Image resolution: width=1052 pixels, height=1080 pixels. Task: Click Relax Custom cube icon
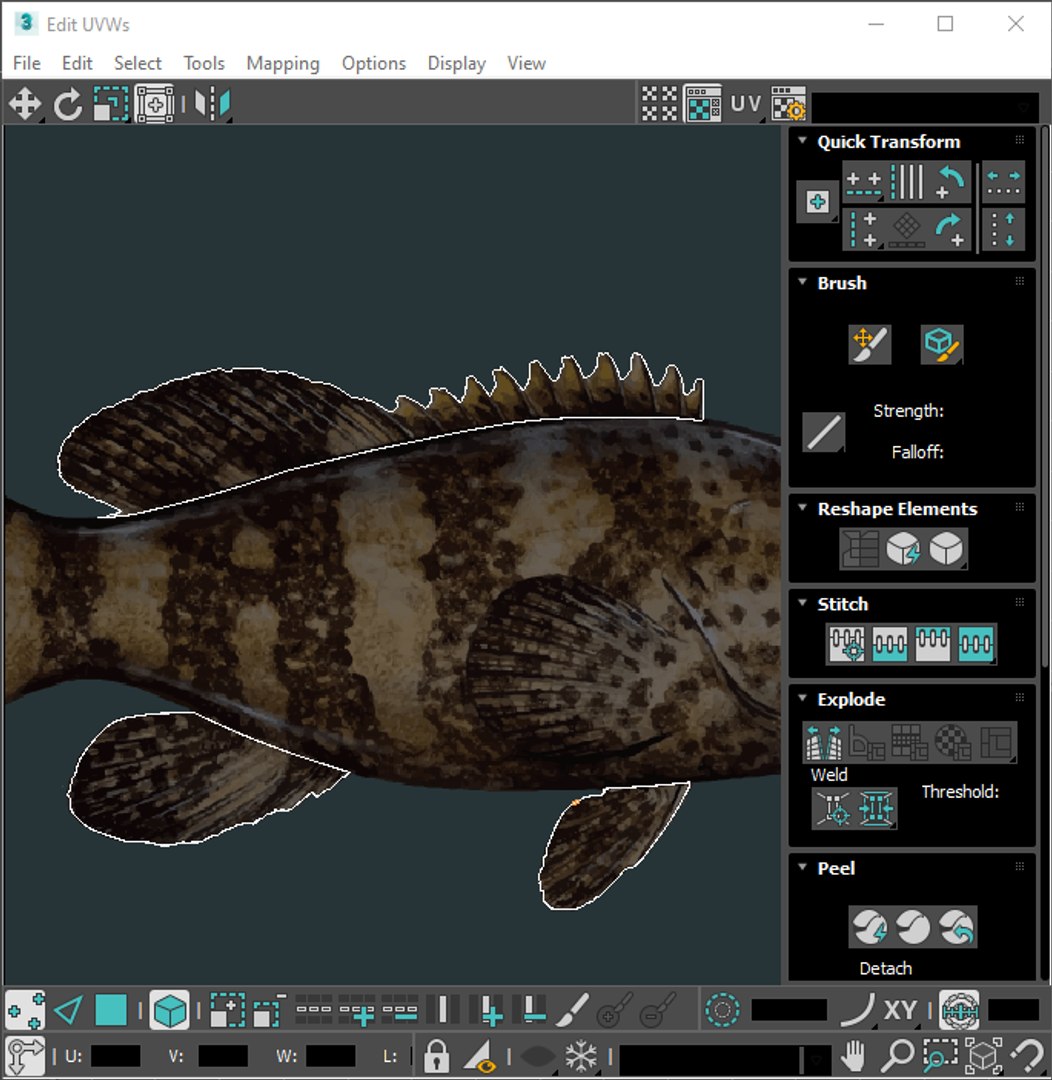(946, 549)
